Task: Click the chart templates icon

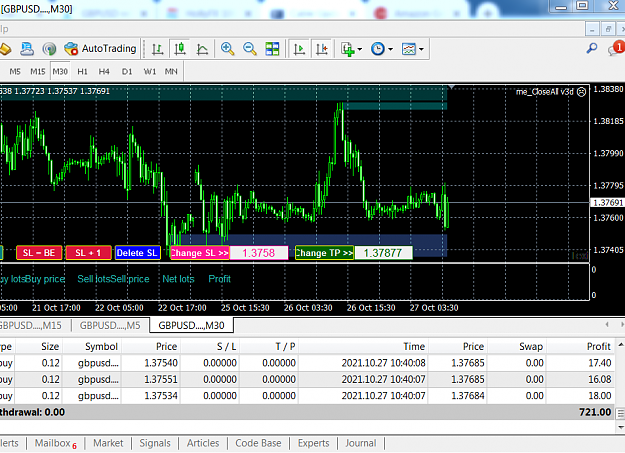Action: point(409,49)
